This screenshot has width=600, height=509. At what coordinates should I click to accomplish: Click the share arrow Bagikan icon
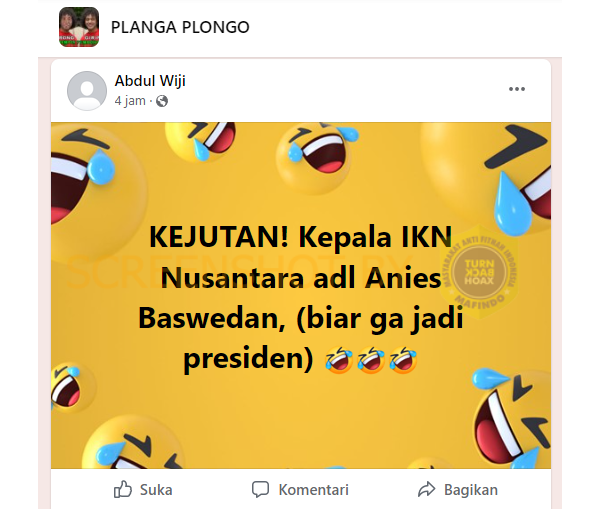[427, 489]
